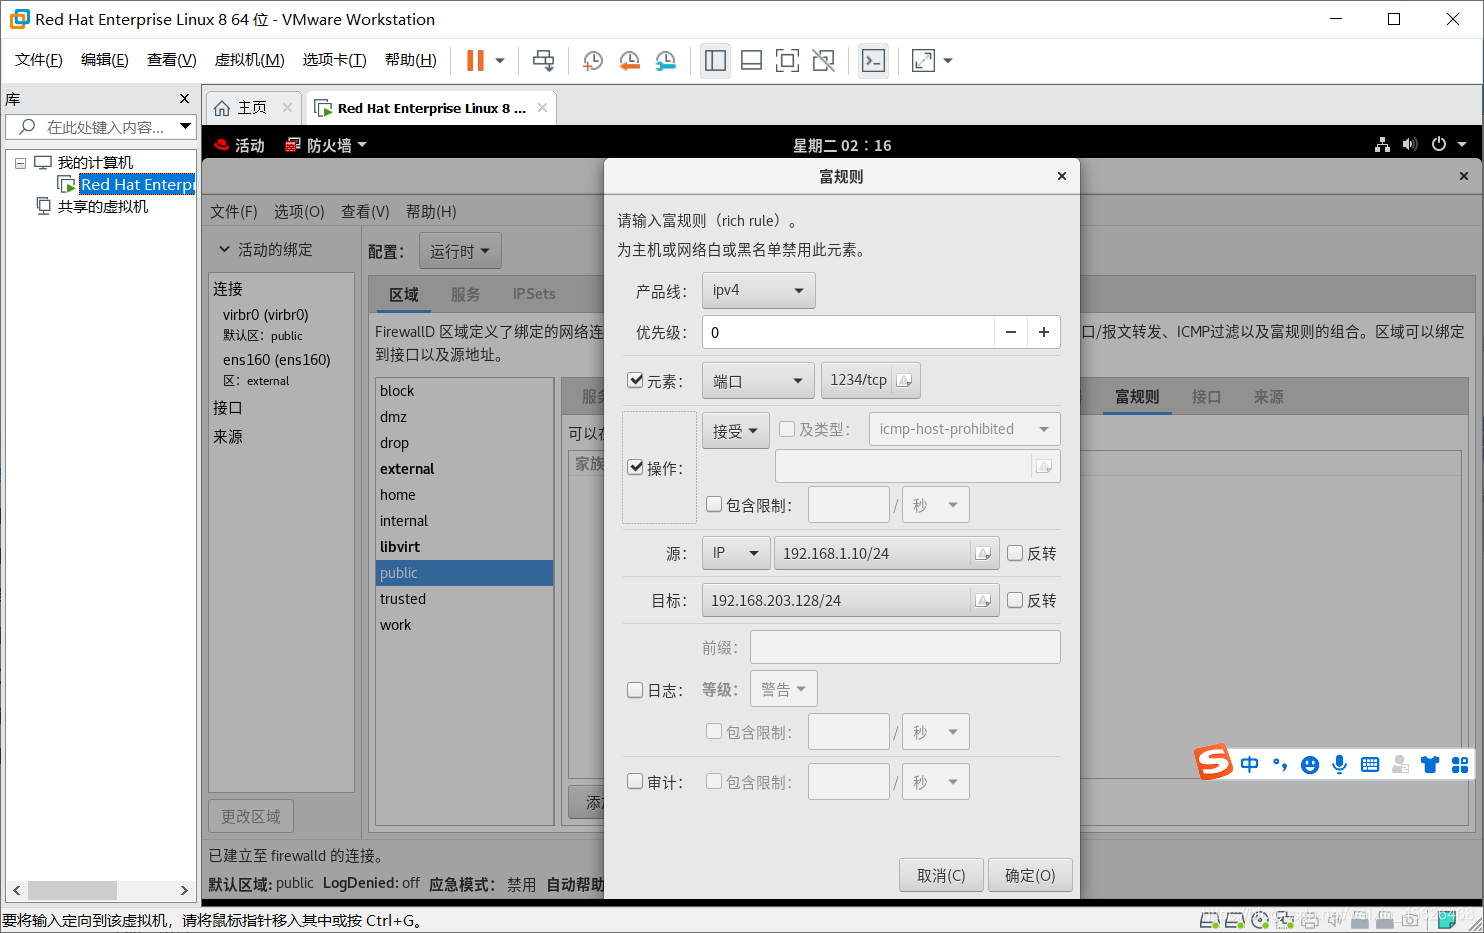Click the send Ctrl+Alt+Del toolbar icon
Image resolution: width=1484 pixels, height=933 pixels.
543,61
